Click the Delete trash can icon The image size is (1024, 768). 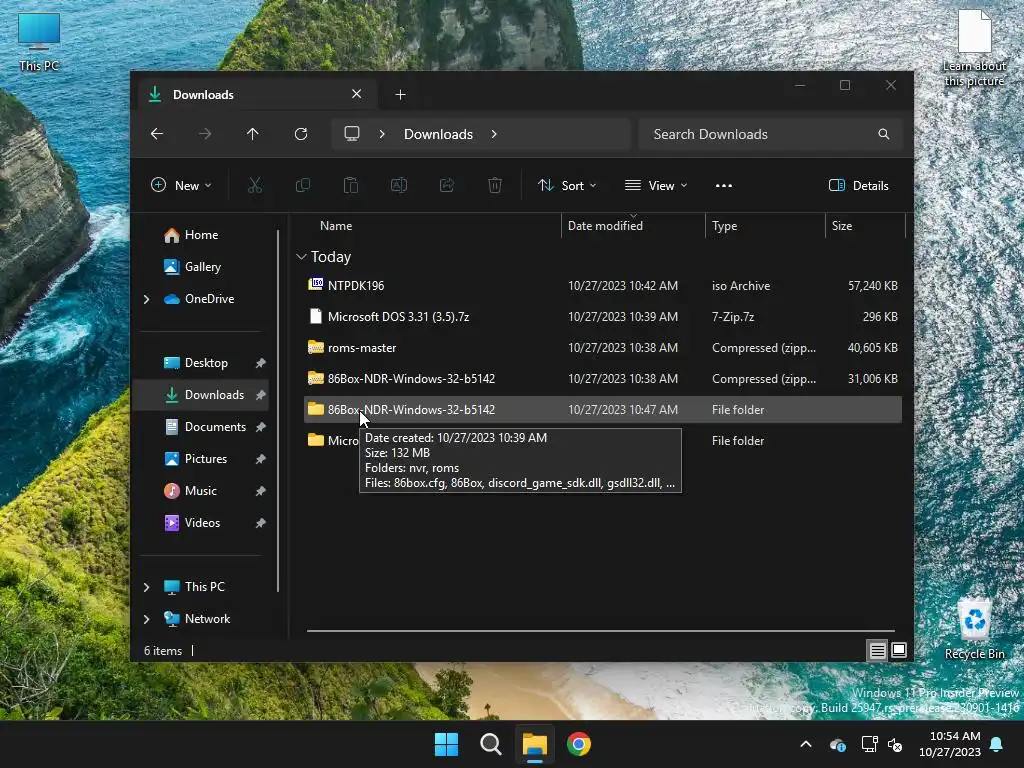click(x=495, y=185)
